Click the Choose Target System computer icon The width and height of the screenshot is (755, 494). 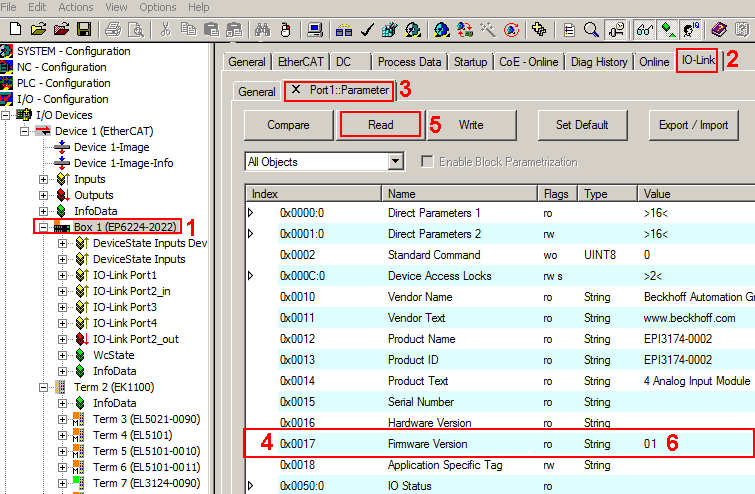point(315,30)
